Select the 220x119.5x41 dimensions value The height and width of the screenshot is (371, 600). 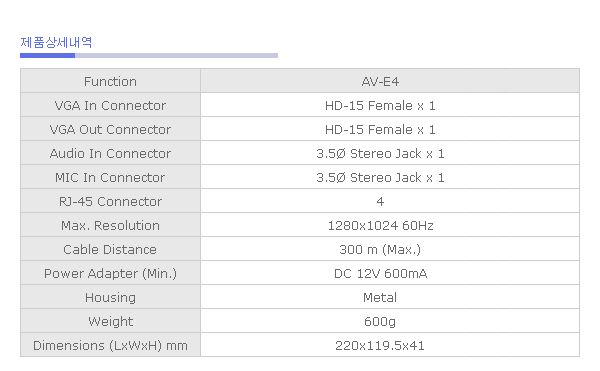pos(380,346)
